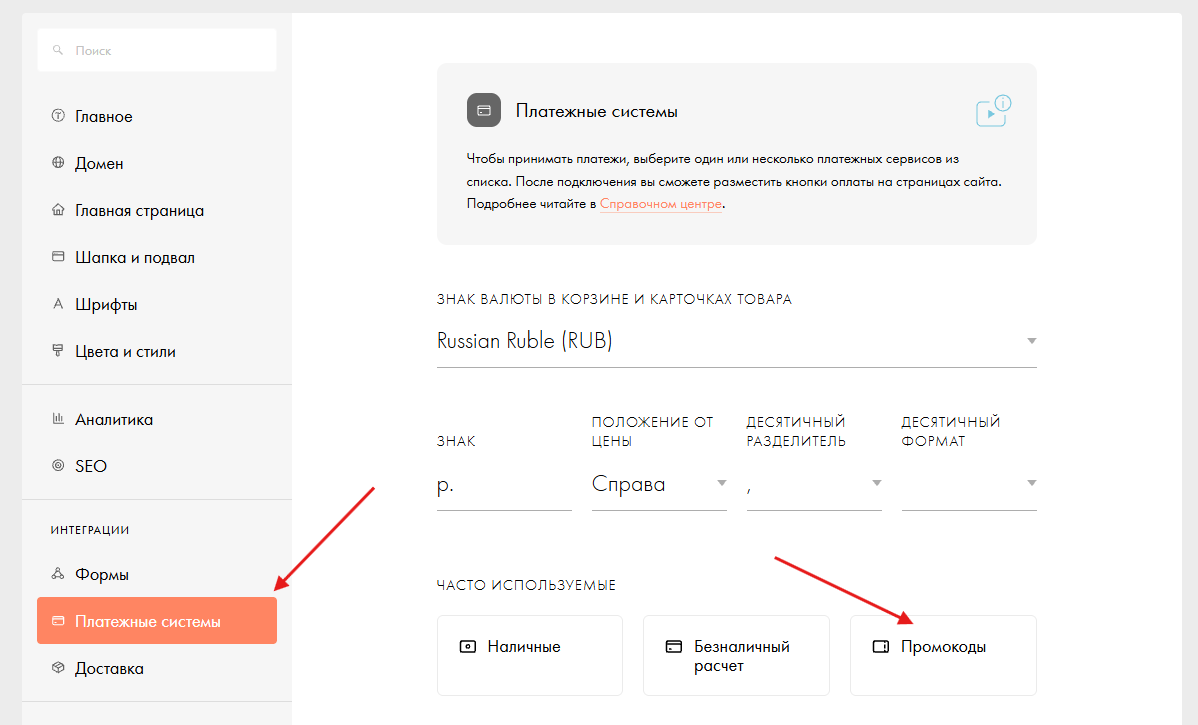
Task: Click the Знак currency sign field
Action: pyautogui.click(x=504, y=486)
